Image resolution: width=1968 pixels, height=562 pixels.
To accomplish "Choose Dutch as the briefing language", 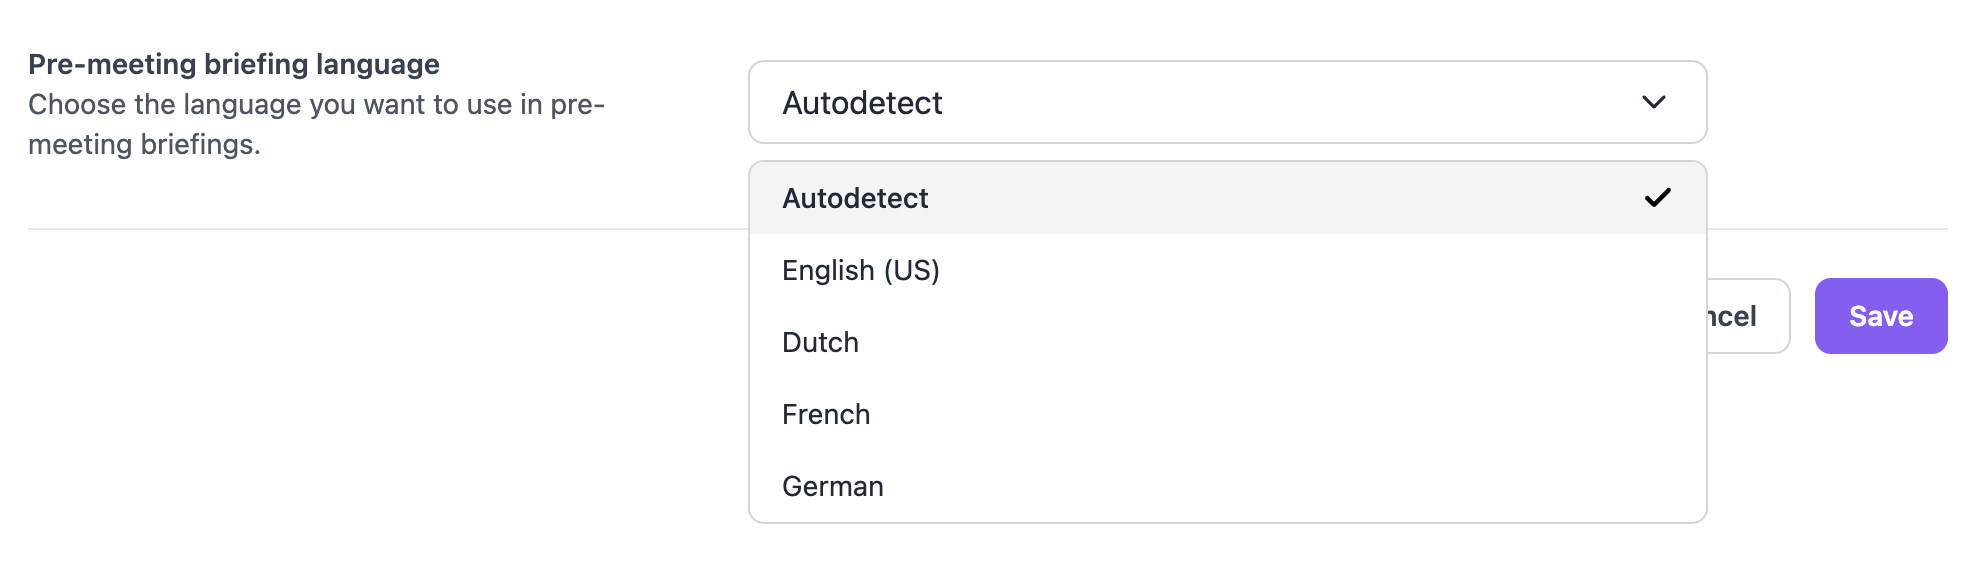I will 820,342.
